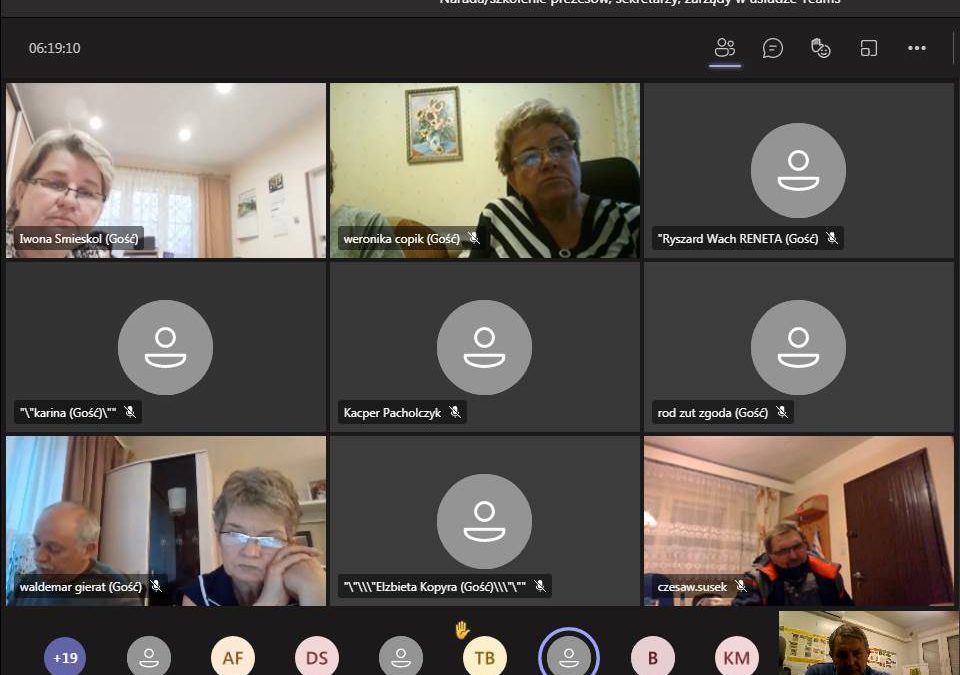Click Iwona Smieskol's video tile

tap(166, 170)
